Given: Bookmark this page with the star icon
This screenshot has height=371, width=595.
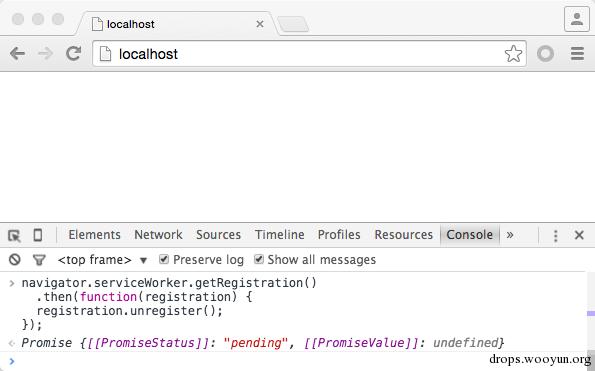Looking at the screenshot, I should 513,53.
